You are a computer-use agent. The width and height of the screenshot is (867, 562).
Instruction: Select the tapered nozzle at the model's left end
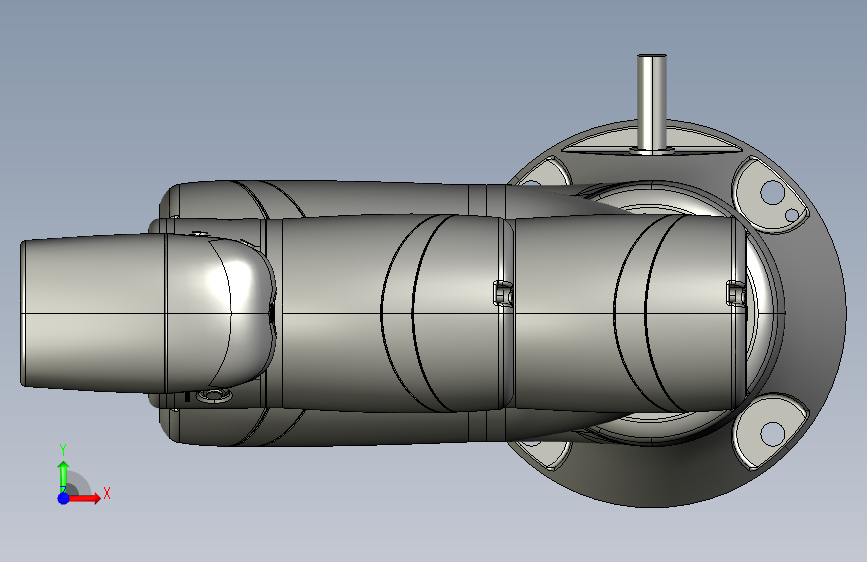pos(93,313)
